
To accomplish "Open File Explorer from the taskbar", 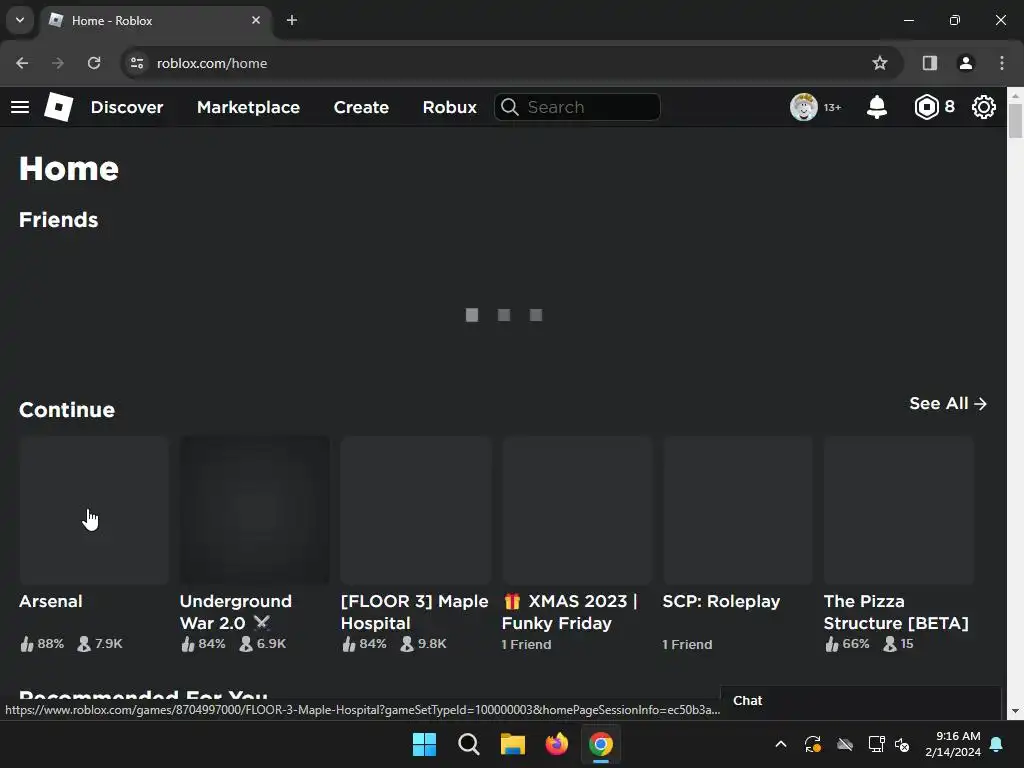I will [x=513, y=744].
